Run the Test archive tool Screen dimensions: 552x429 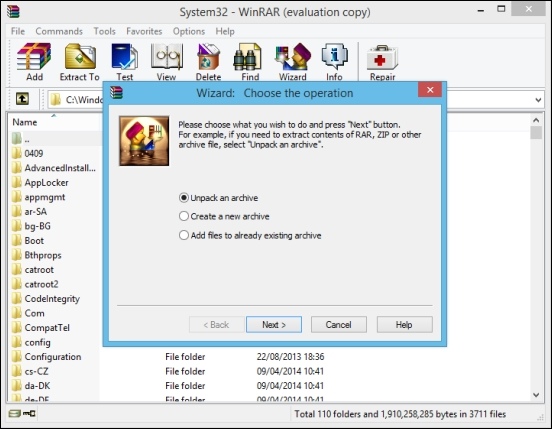coord(125,62)
